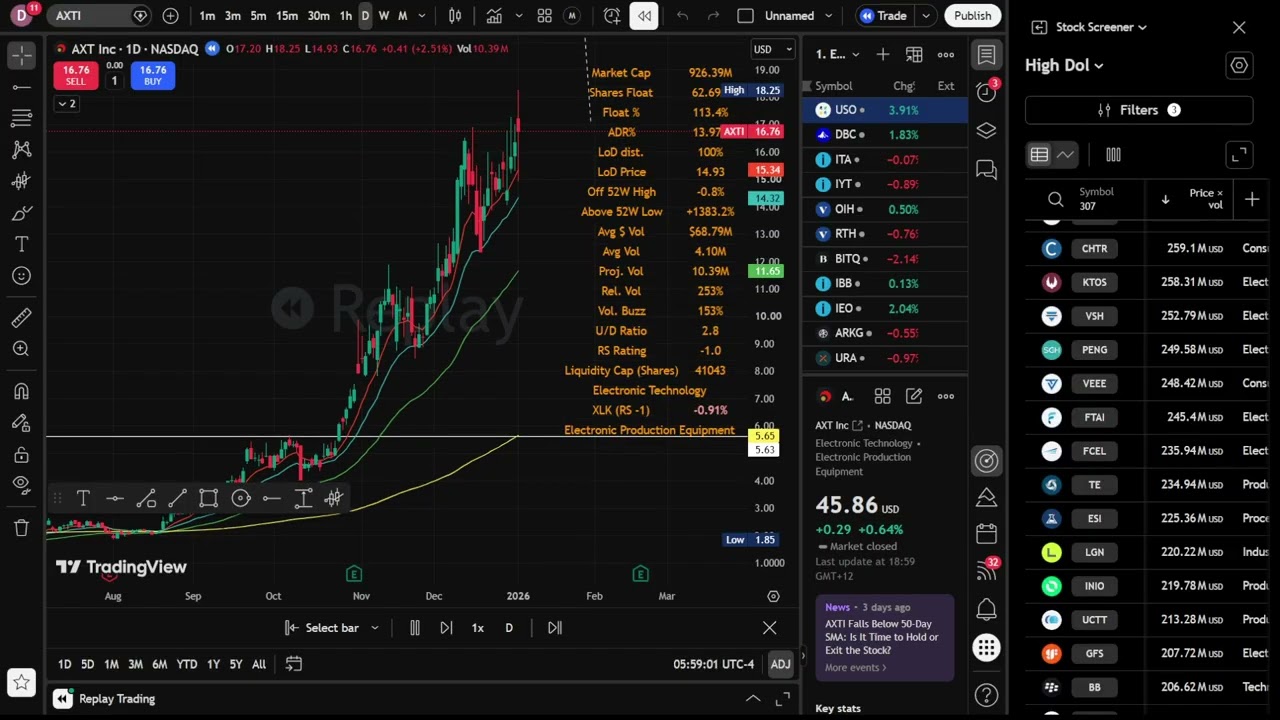Screen dimensions: 1280x720
Task: Click the Trade button
Action: (x=884, y=16)
